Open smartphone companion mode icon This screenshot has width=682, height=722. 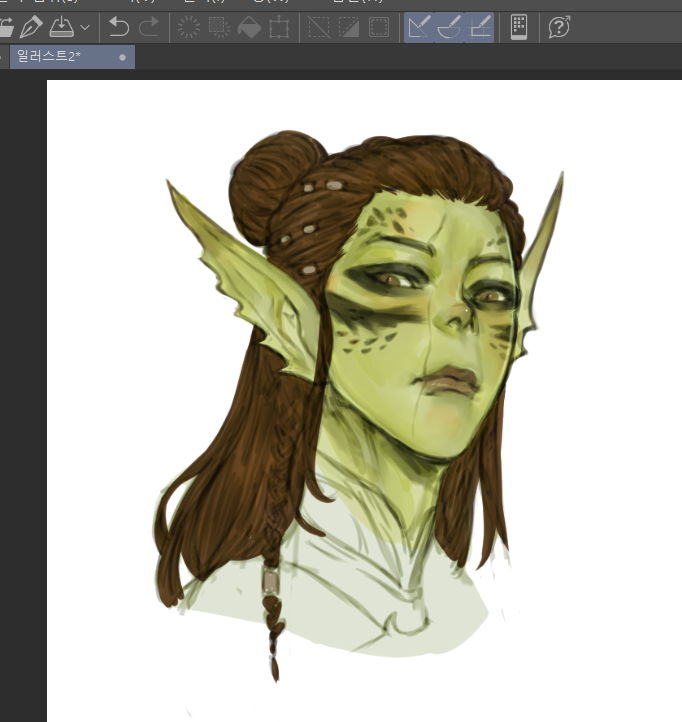pyautogui.click(x=519, y=27)
